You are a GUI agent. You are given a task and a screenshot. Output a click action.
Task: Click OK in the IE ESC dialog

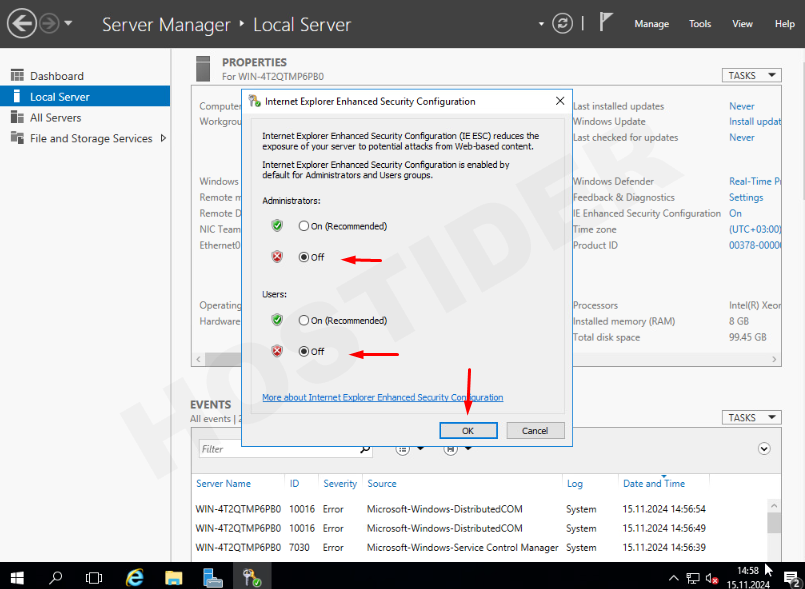coord(468,430)
